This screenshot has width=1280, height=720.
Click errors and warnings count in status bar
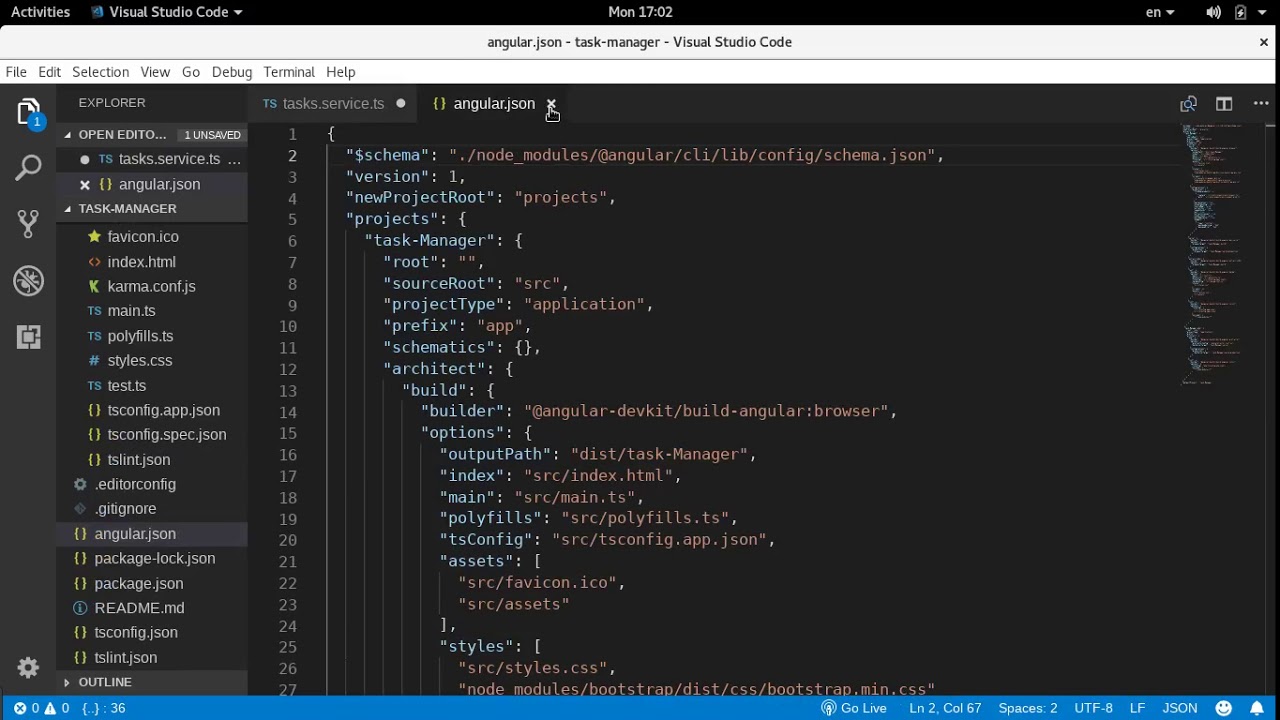[41, 708]
